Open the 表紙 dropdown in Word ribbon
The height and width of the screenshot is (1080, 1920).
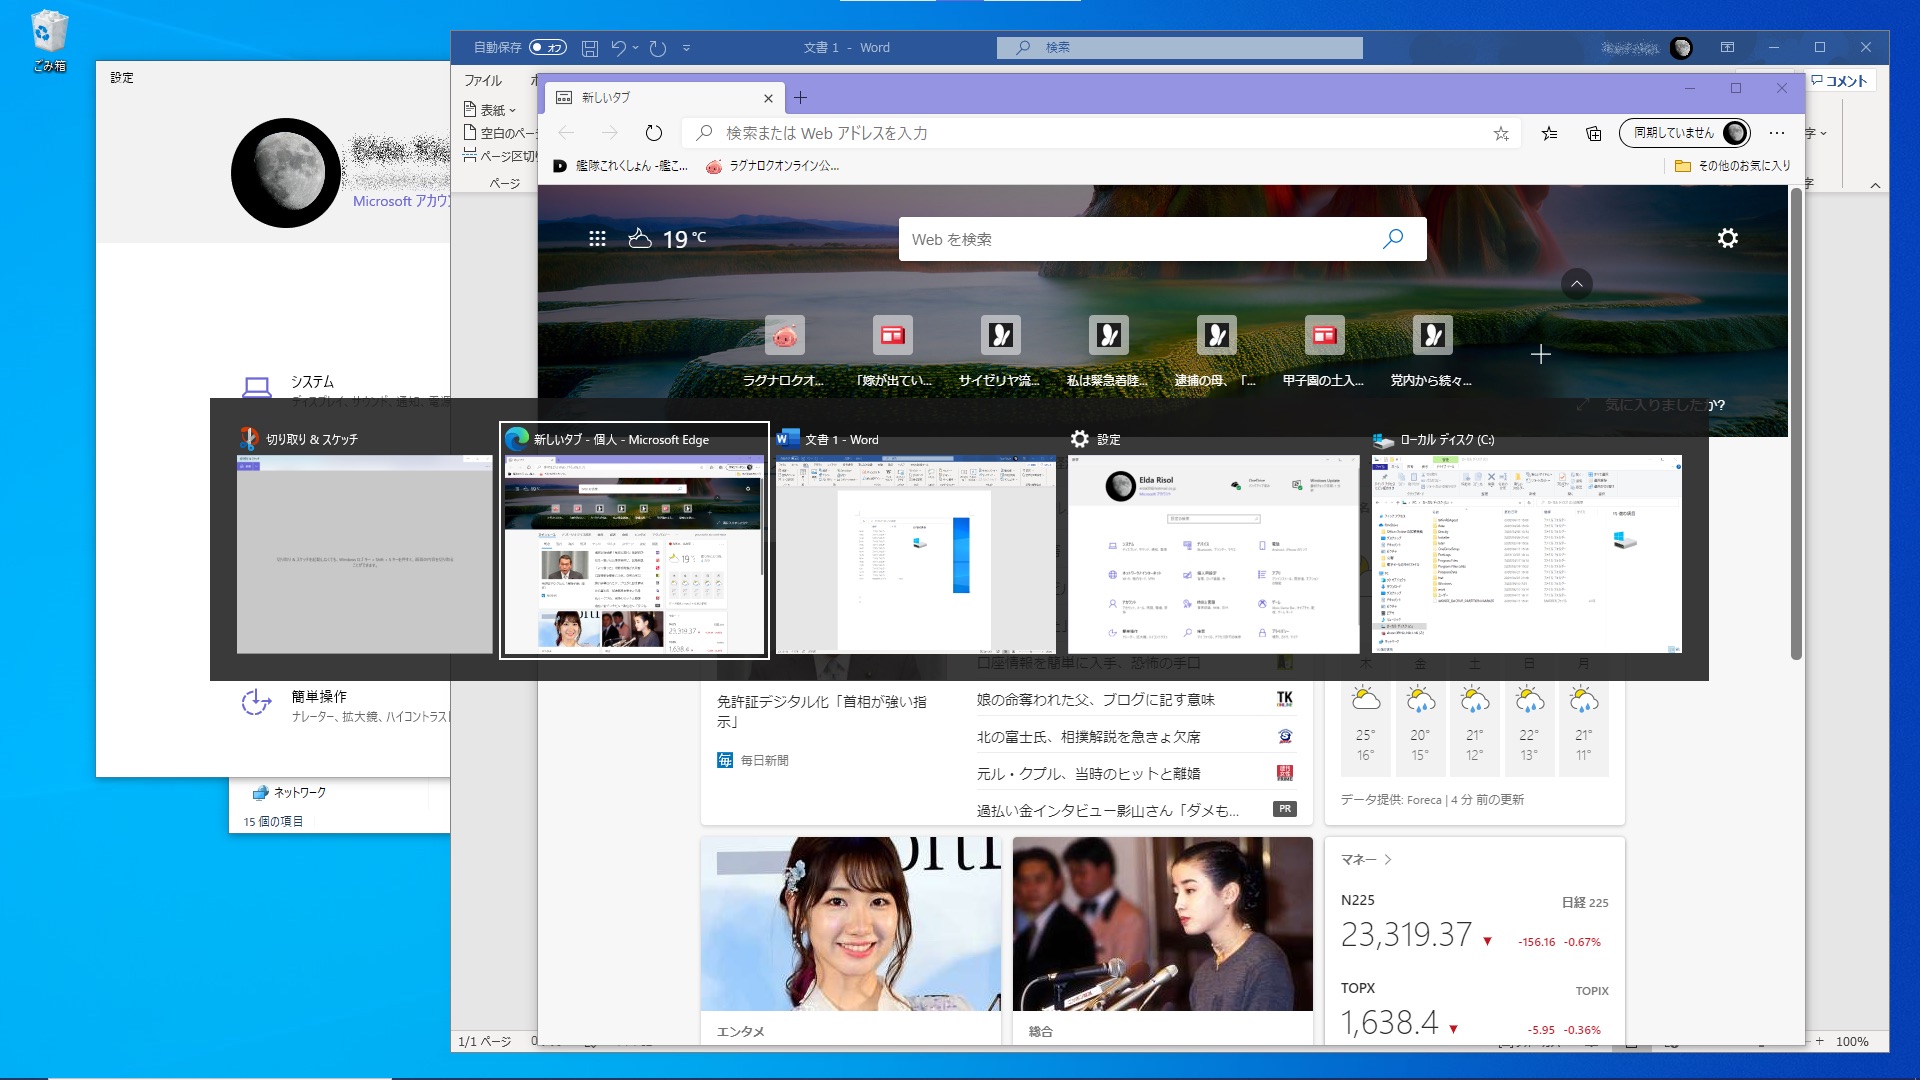490,109
